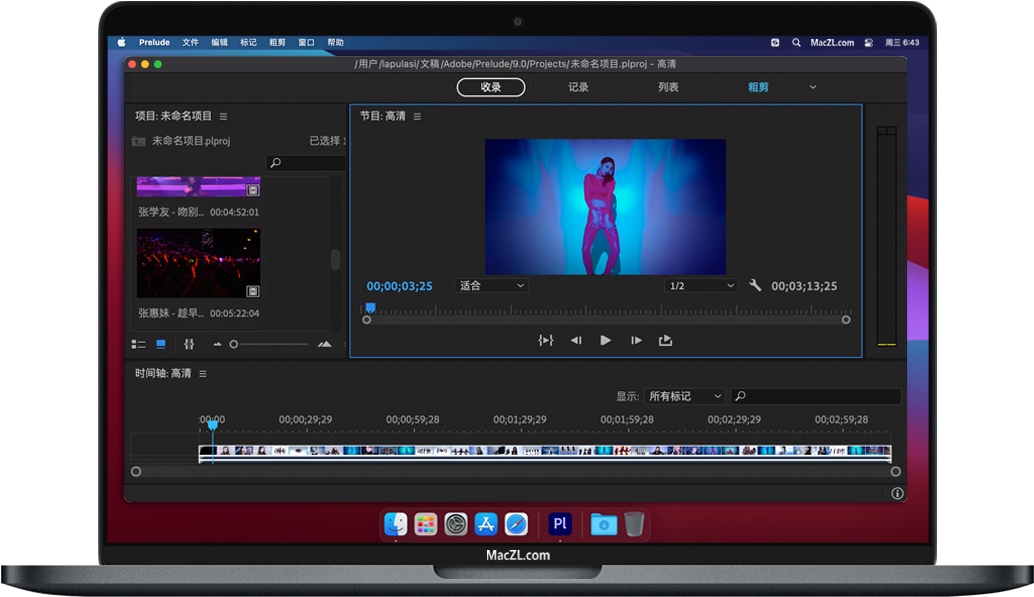
Task: Click the 收录 ingest button
Action: pyautogui.click(x=490, y=87)
